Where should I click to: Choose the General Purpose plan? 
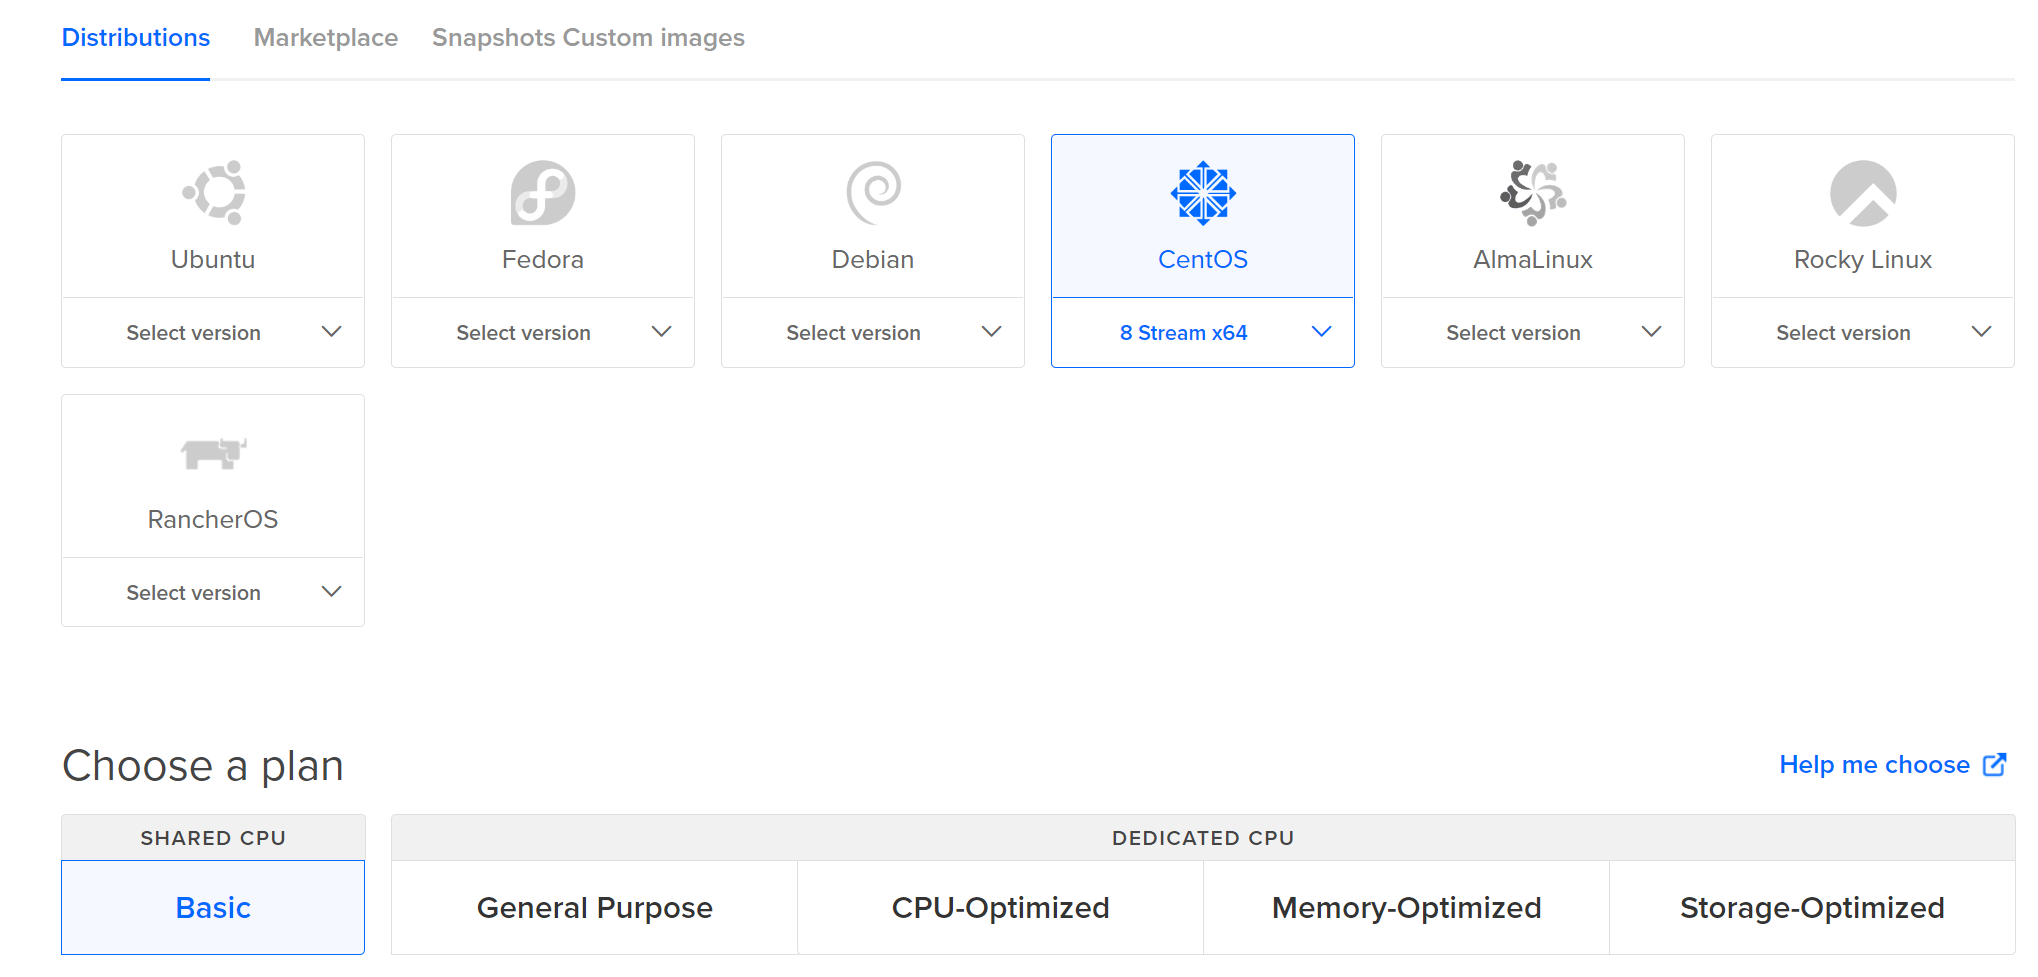click(595, 908)
